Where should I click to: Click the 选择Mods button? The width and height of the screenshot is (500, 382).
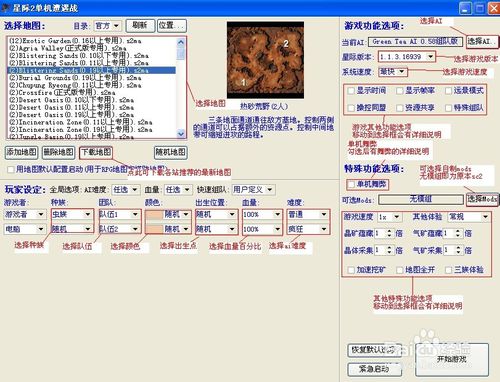pyautogui.click(x=482, y=199)
